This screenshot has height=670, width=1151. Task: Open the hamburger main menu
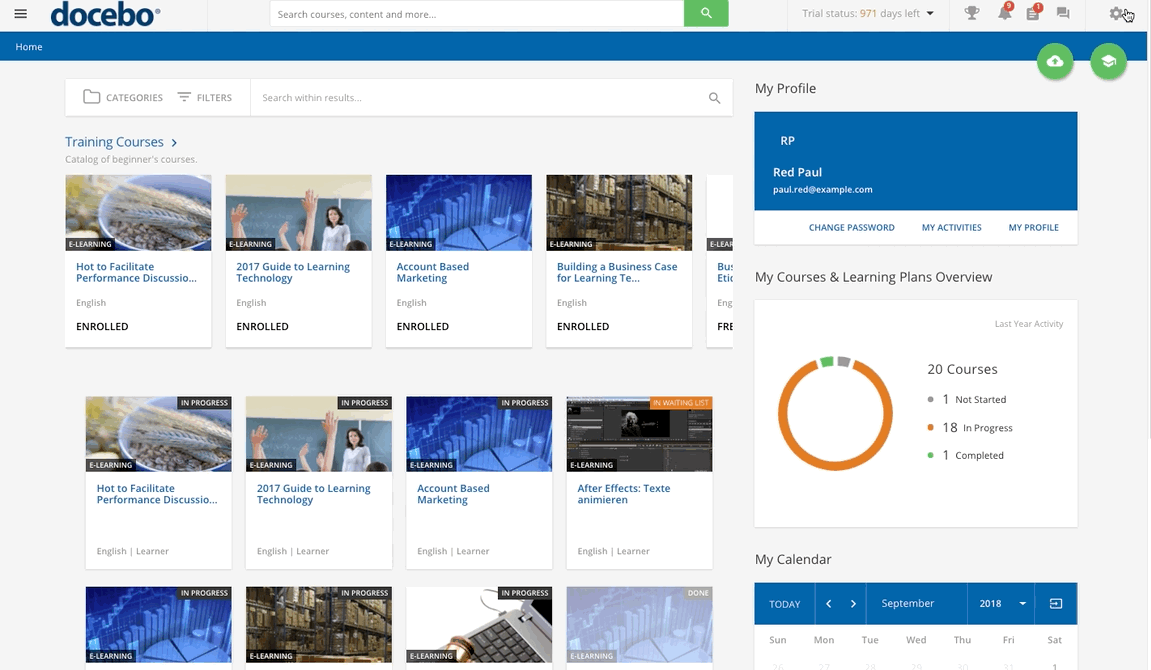[21, 14]
